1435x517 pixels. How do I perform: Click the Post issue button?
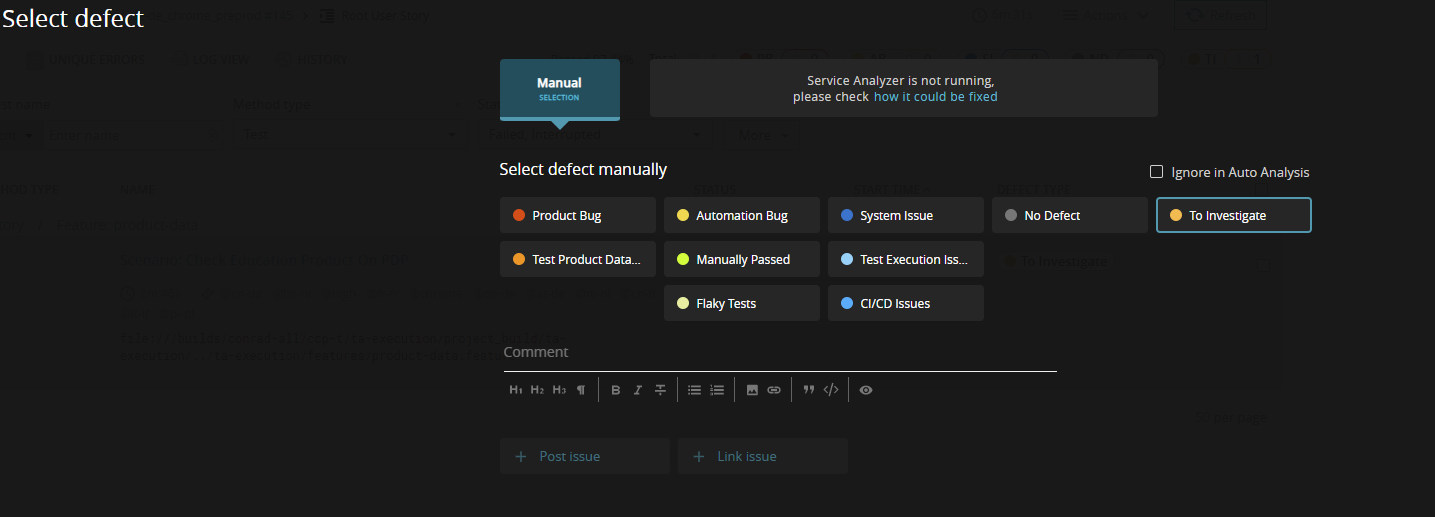coord(585,456)
